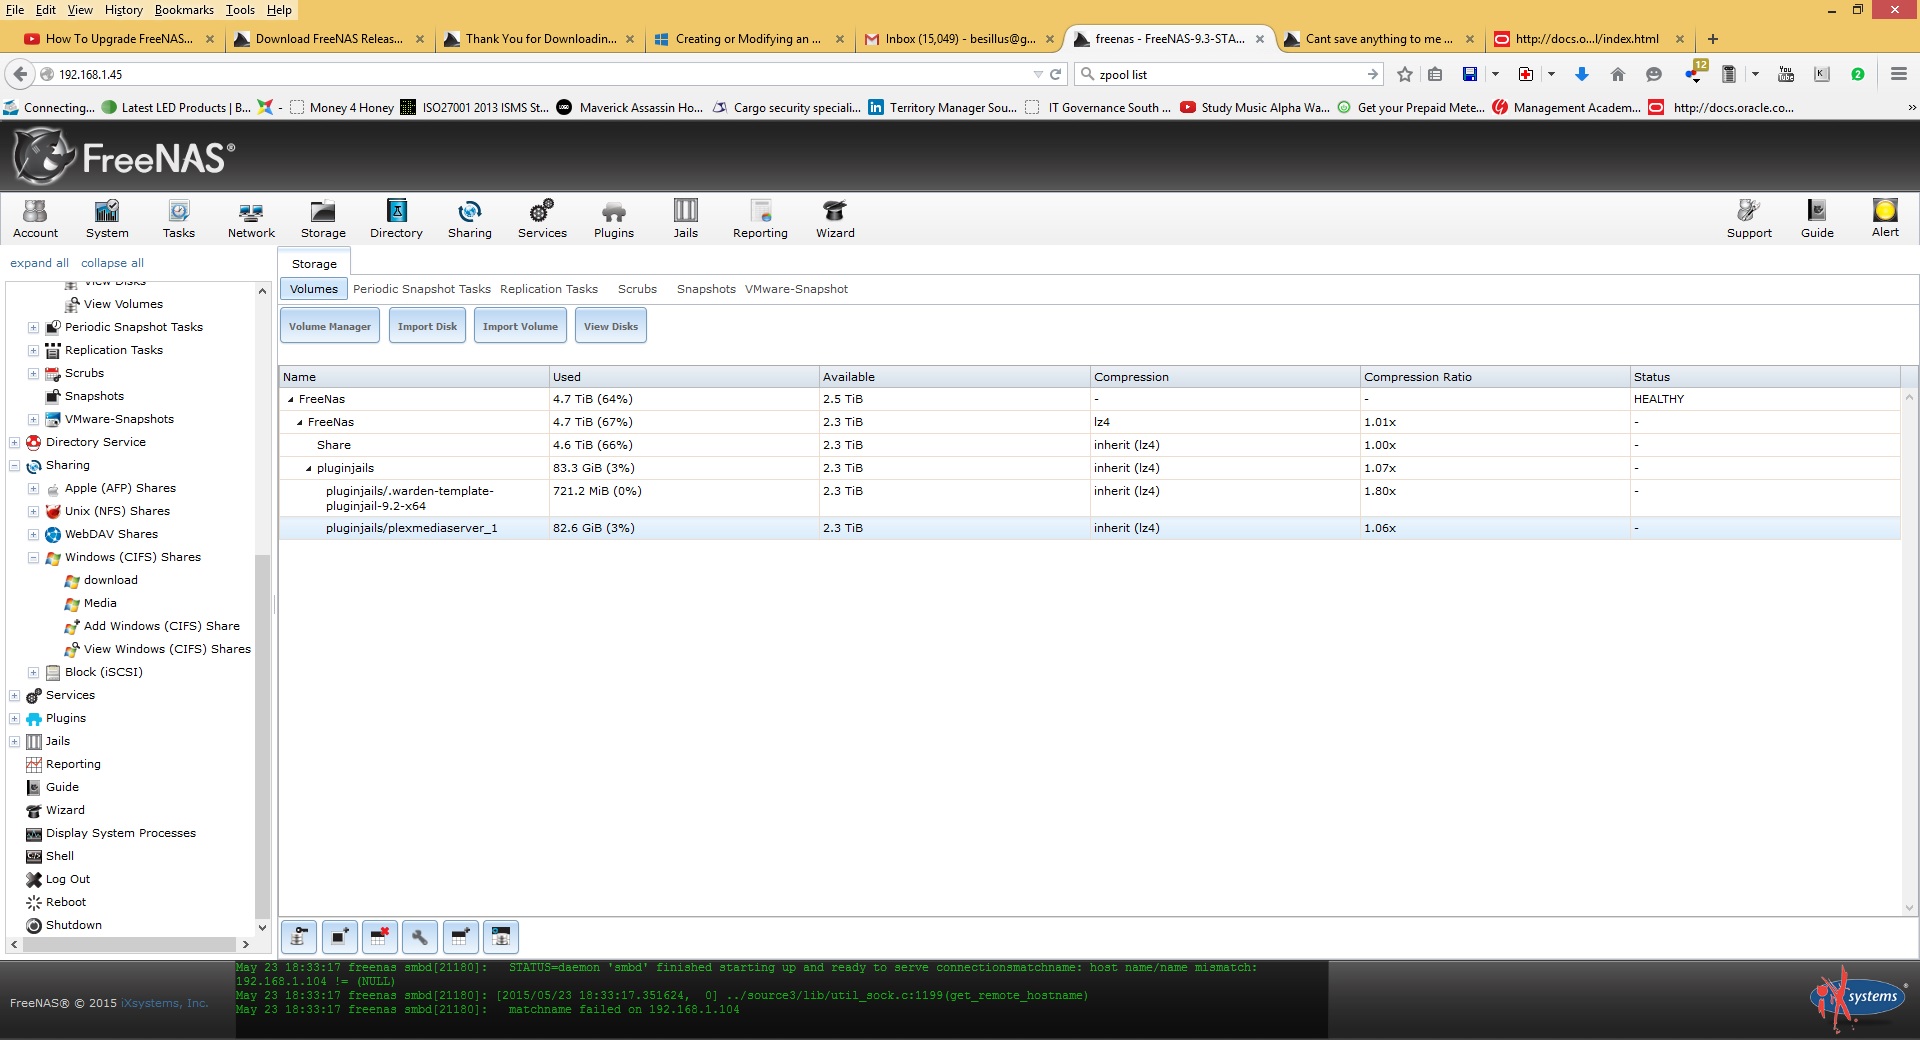
Task: Expand Replication Tasks tree node
Action: pos(33,351)
